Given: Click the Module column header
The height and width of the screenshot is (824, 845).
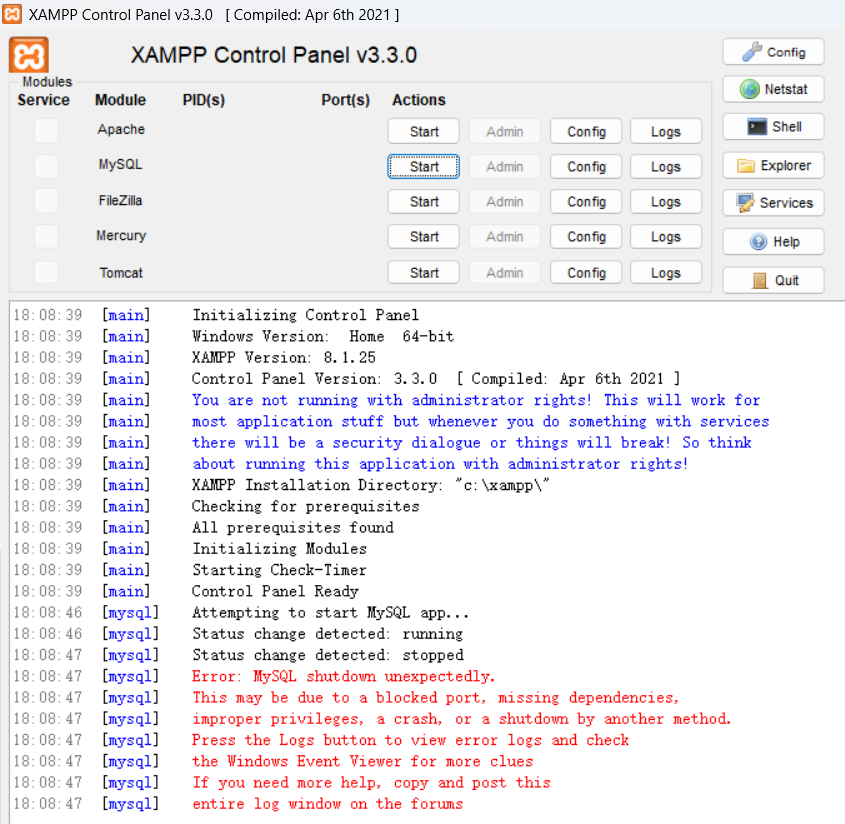Looking at the screenshot, I should [120, 100].
